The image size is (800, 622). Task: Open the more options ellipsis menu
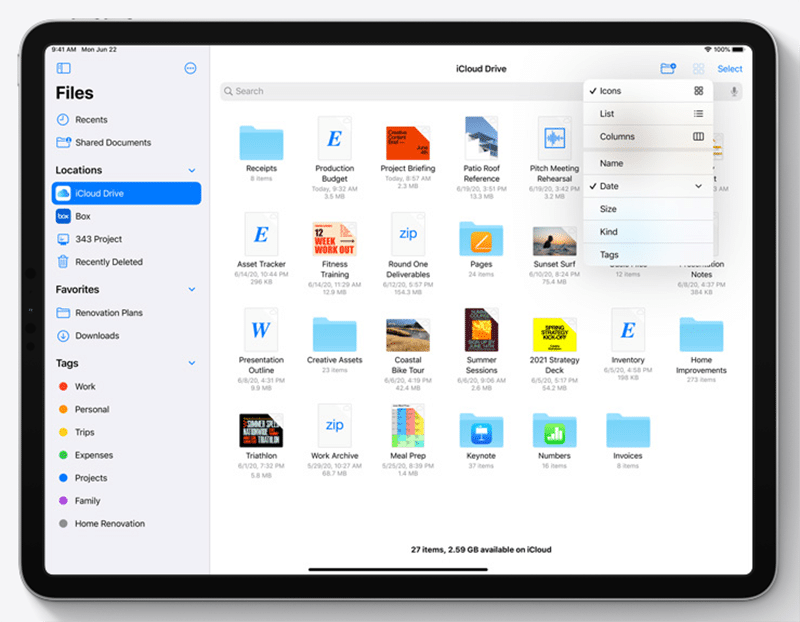point(191,68)
